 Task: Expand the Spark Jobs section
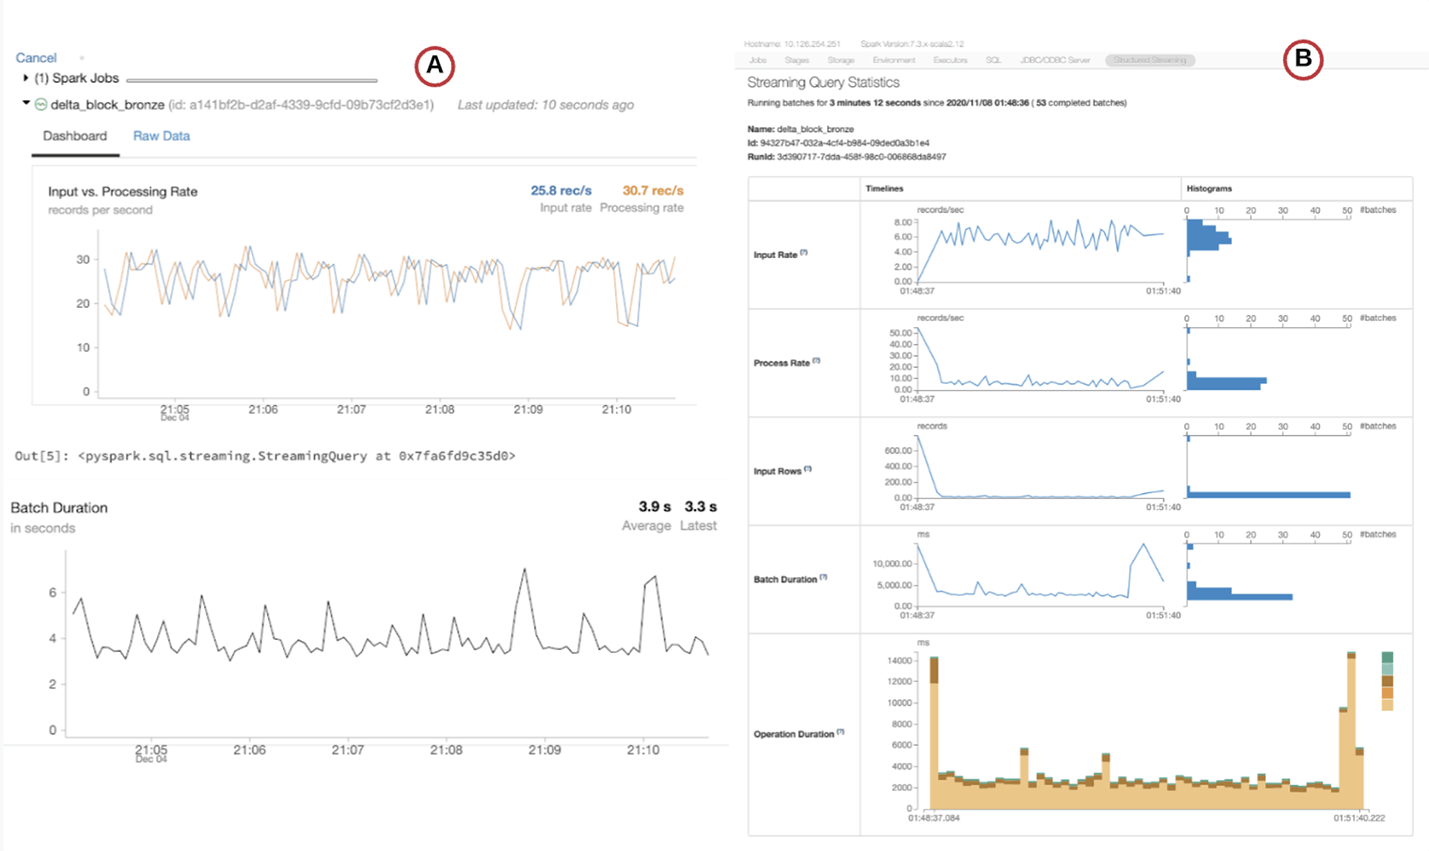(26, 78)
